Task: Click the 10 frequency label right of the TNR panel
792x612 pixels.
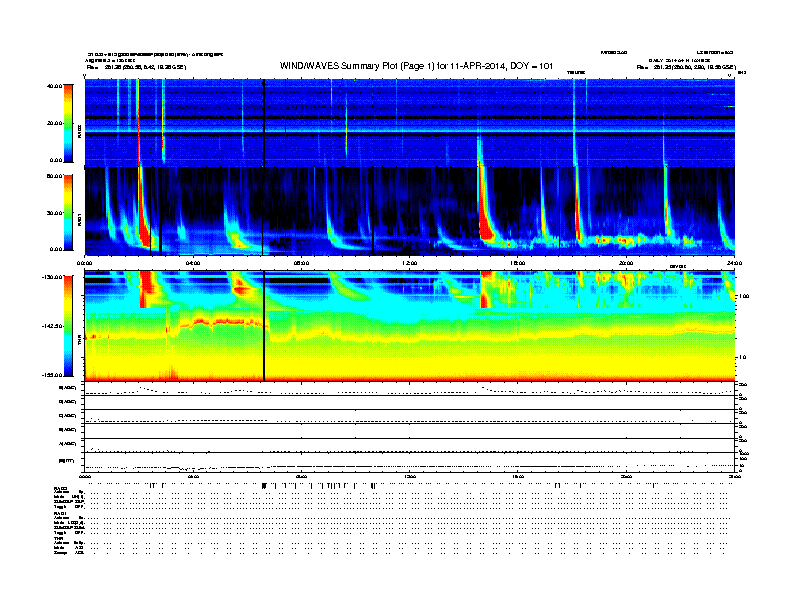Action: coord(742,357)
